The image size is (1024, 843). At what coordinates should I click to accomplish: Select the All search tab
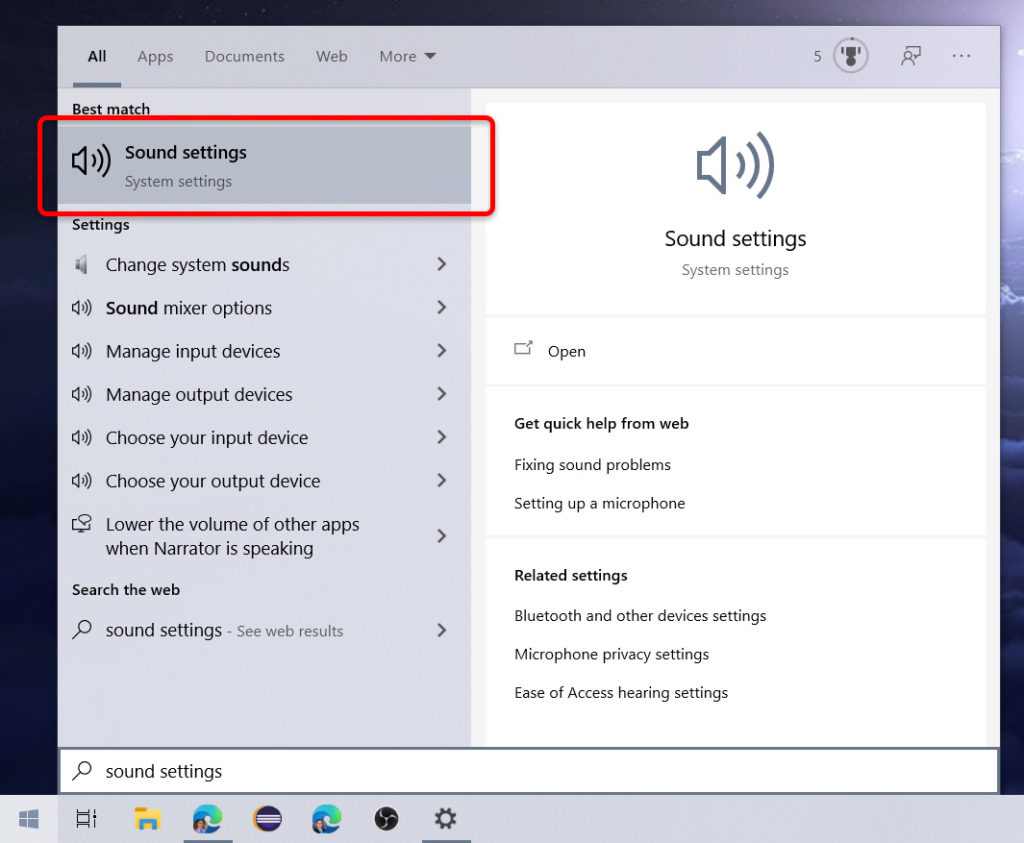(x=97, y=56)
